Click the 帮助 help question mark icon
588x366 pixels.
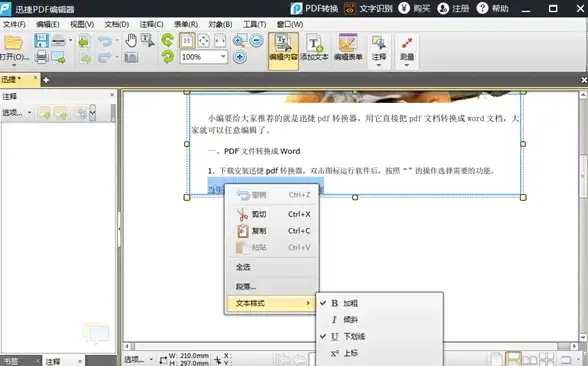[482, 8]
